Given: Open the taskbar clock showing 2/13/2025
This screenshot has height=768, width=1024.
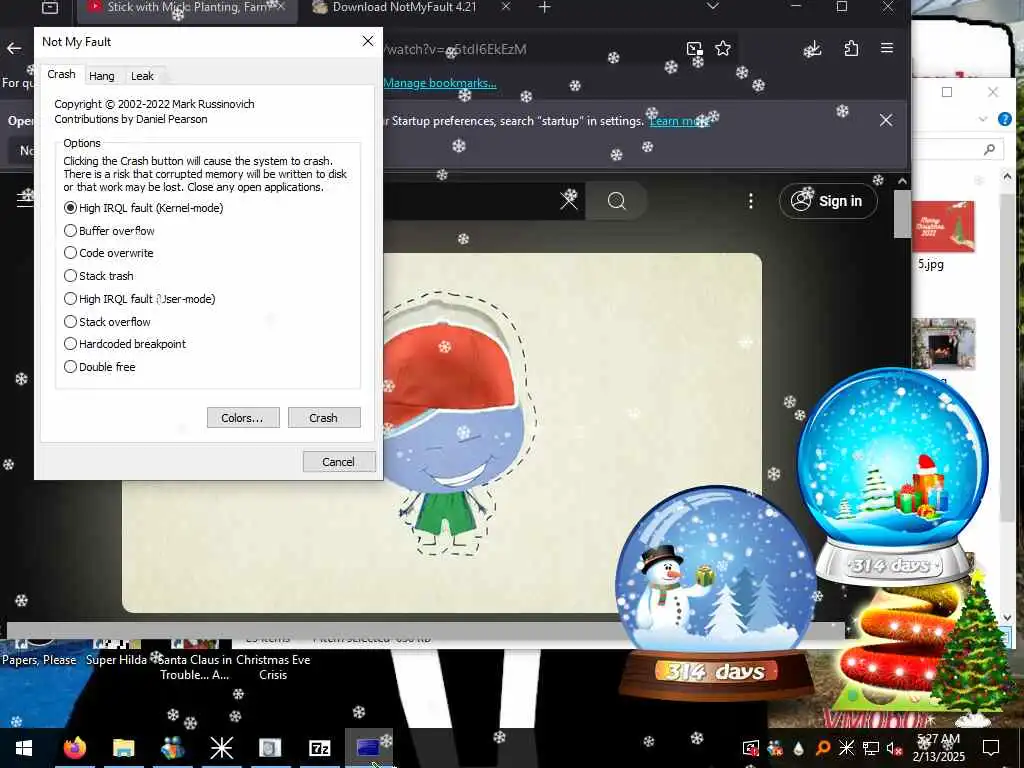Looking at the screenshot, I should tap(938, 748).
